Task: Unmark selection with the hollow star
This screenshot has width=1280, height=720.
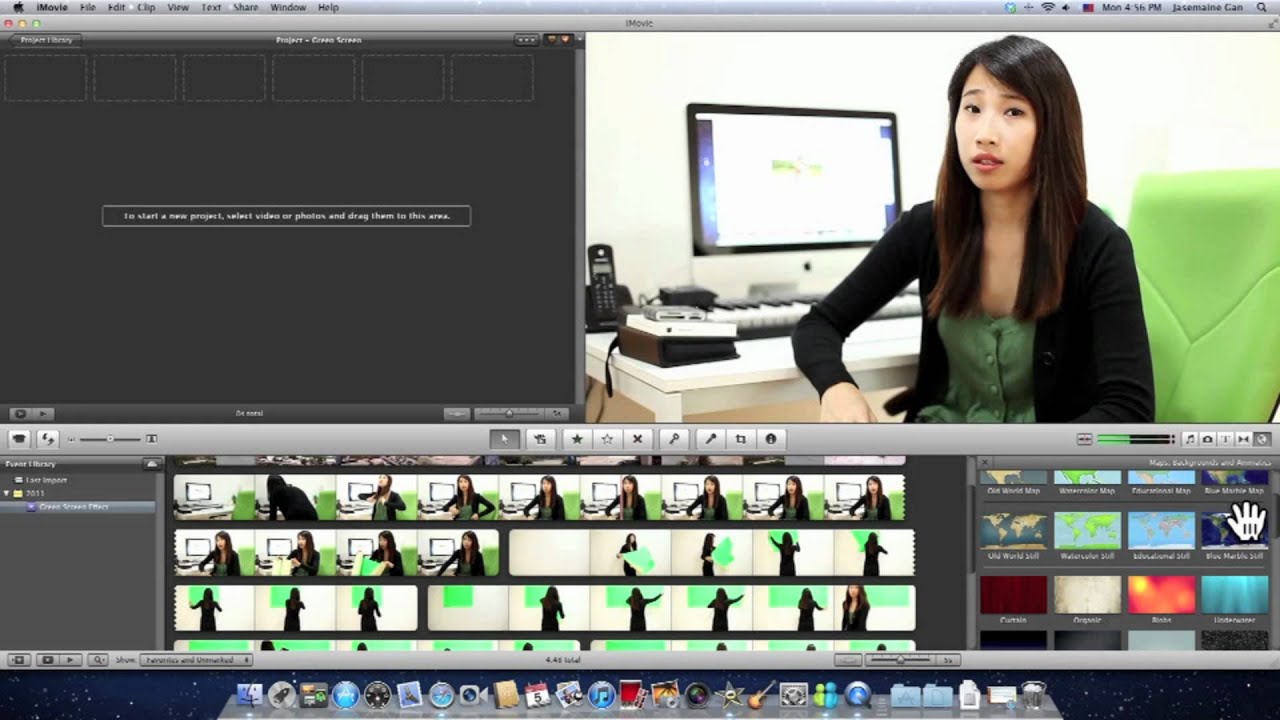Action: tap(607, 439)
